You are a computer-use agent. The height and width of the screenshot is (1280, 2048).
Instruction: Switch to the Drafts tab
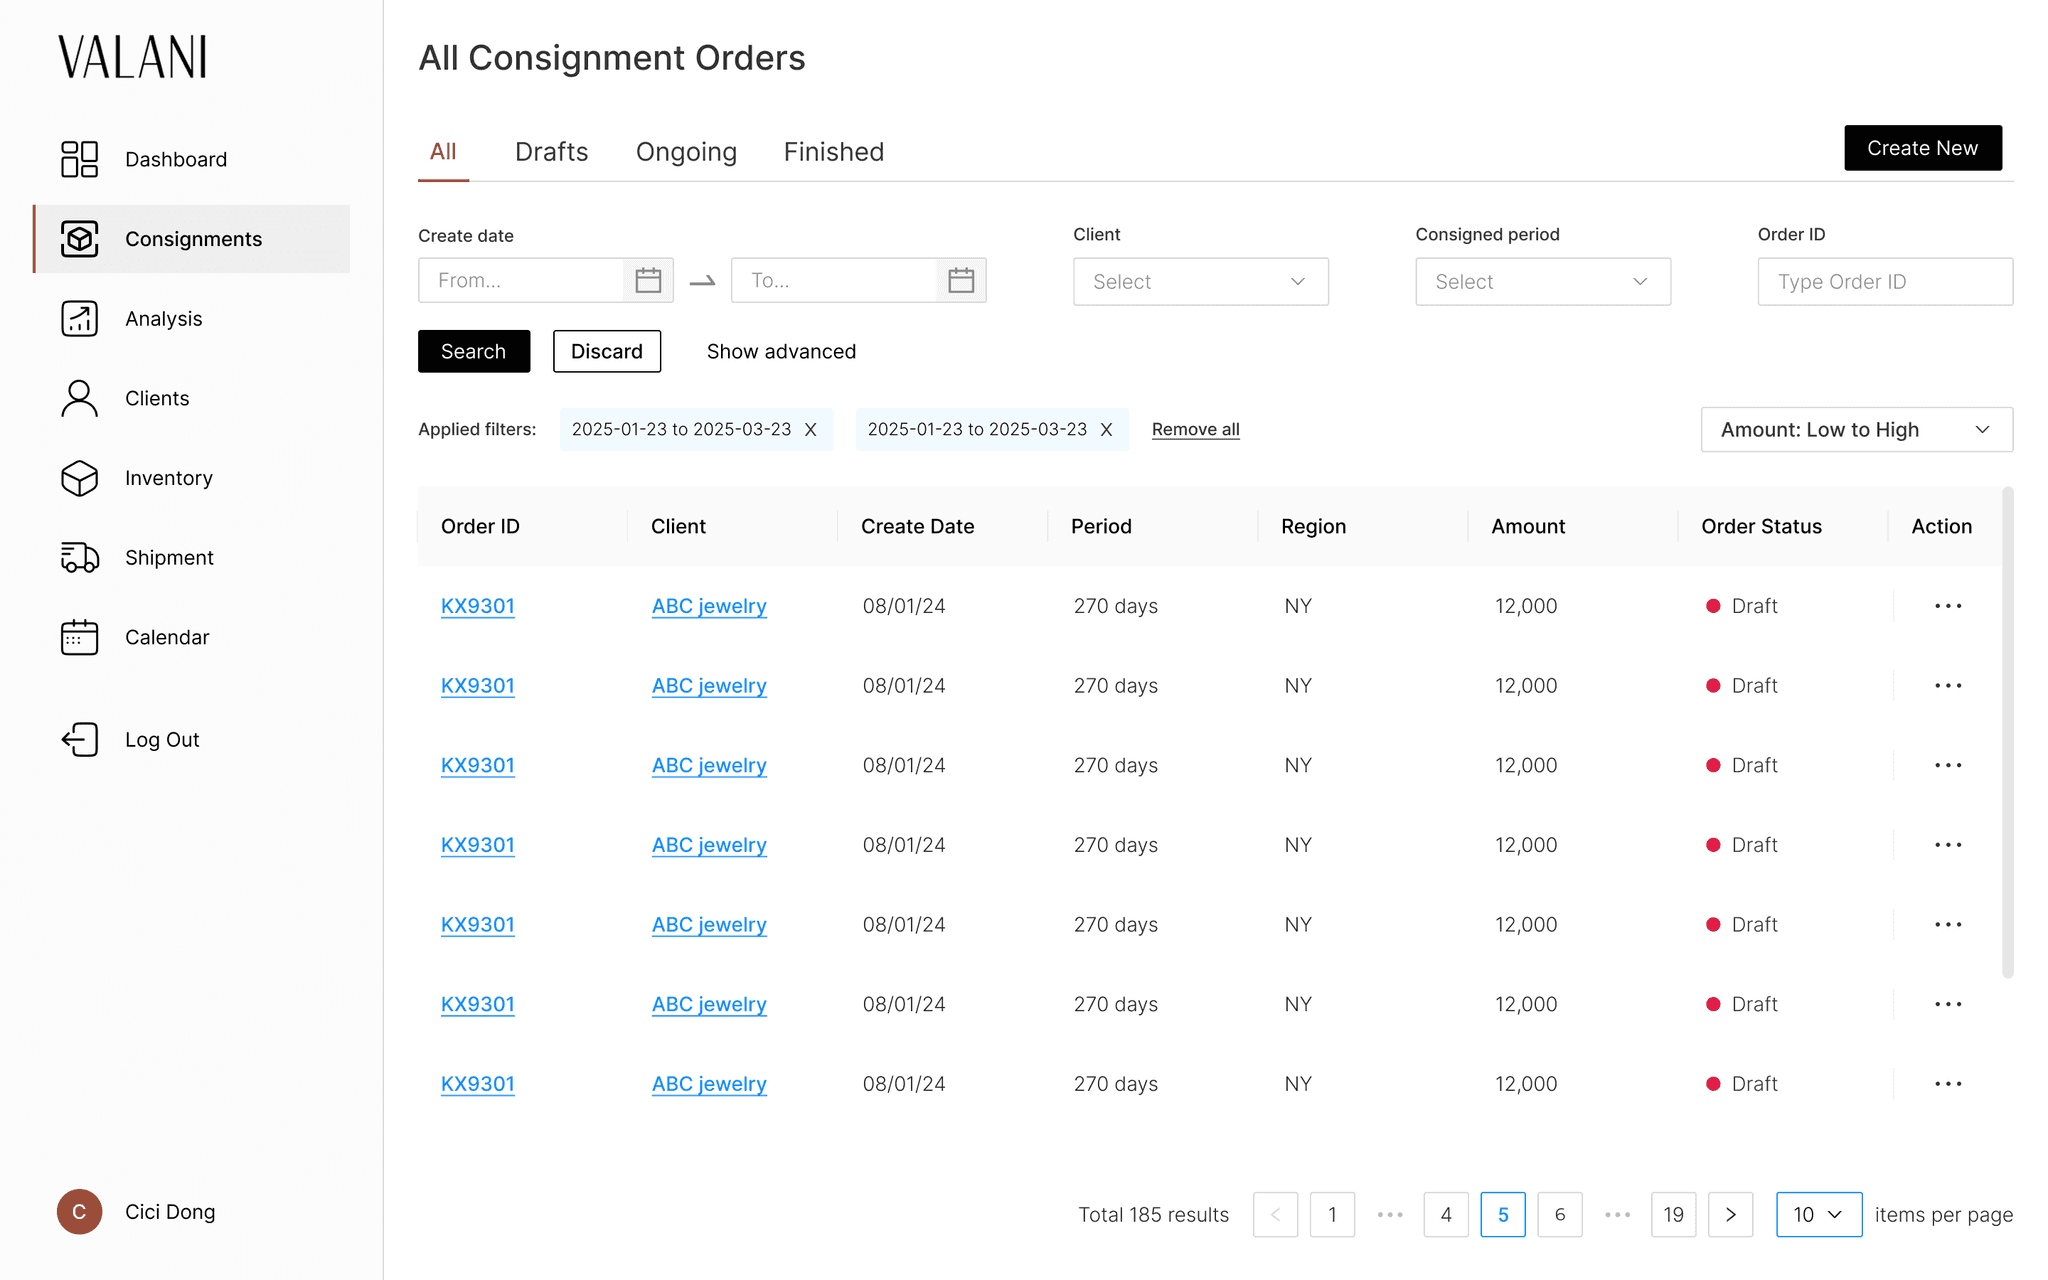tap(551, 152)
